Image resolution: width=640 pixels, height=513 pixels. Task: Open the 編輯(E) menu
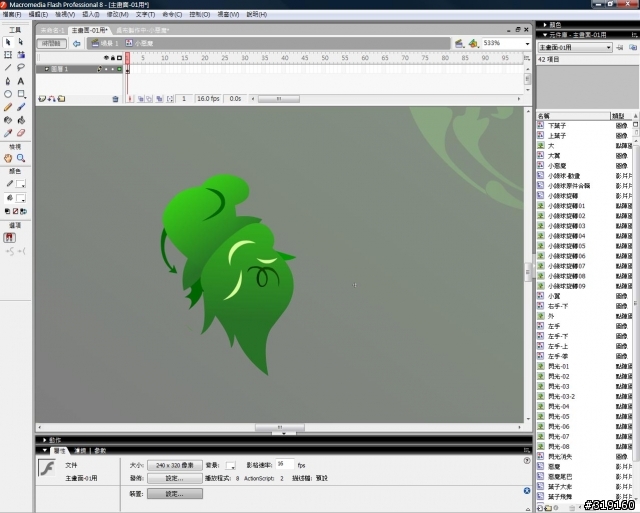(x=38, y=15)
